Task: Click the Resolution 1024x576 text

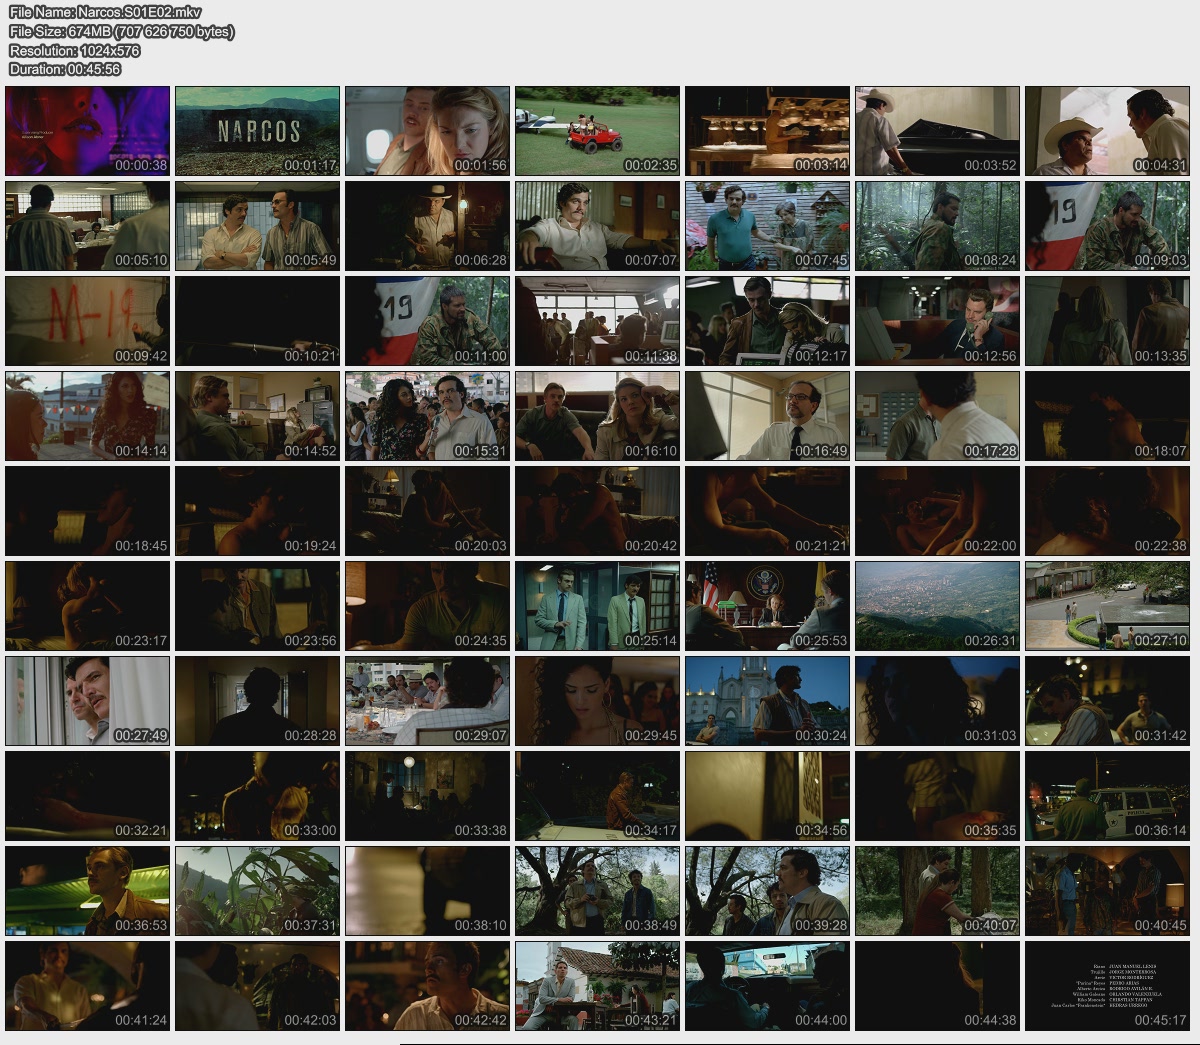Action: point(75,50)
